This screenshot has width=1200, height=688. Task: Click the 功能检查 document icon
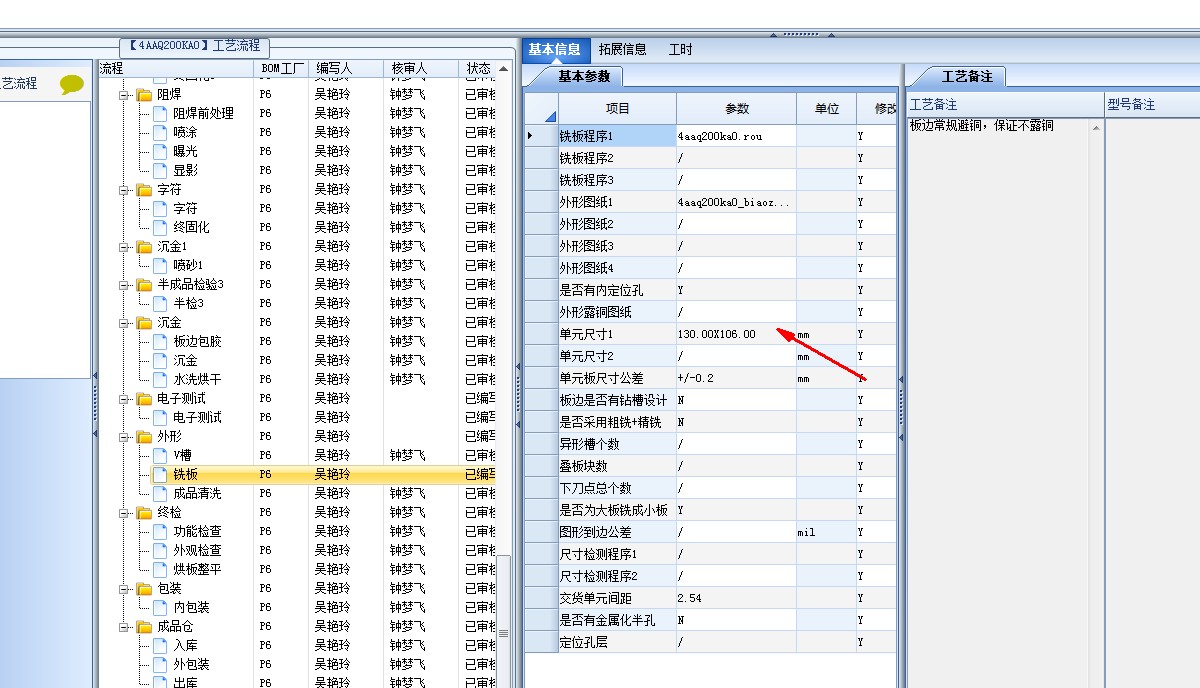click(x=160, y=532)
